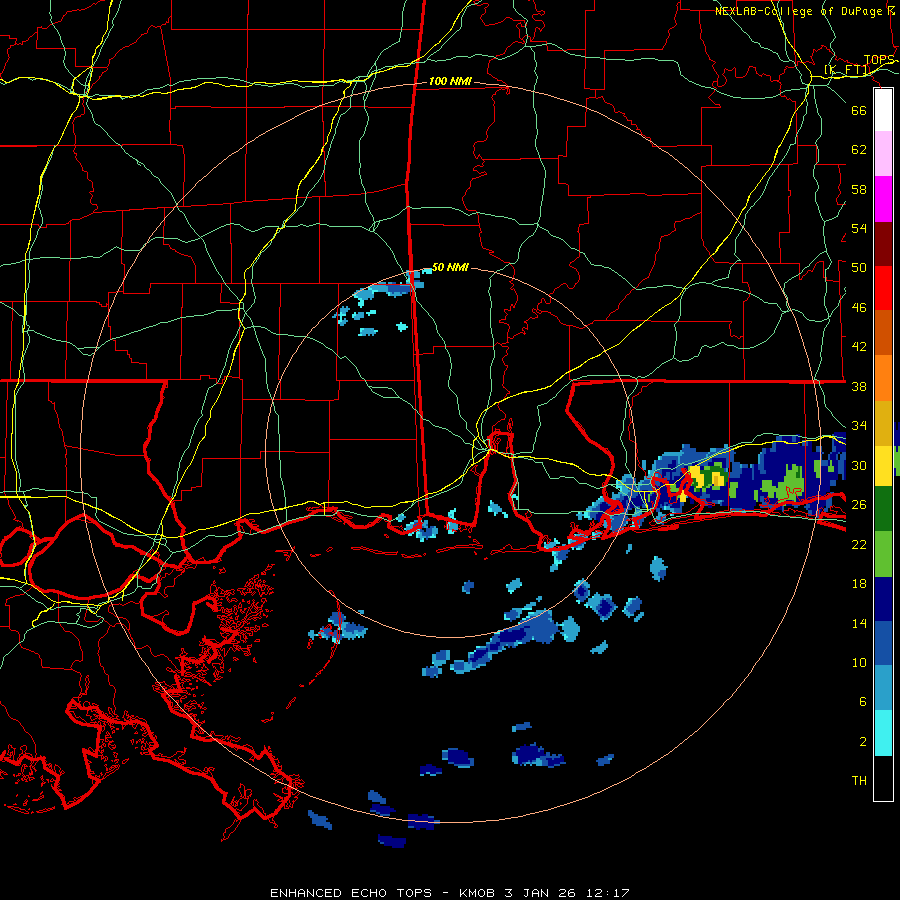Click the "50 NMI" range ring label
This screenshot has width=900, height=900.
coord(450,267)
